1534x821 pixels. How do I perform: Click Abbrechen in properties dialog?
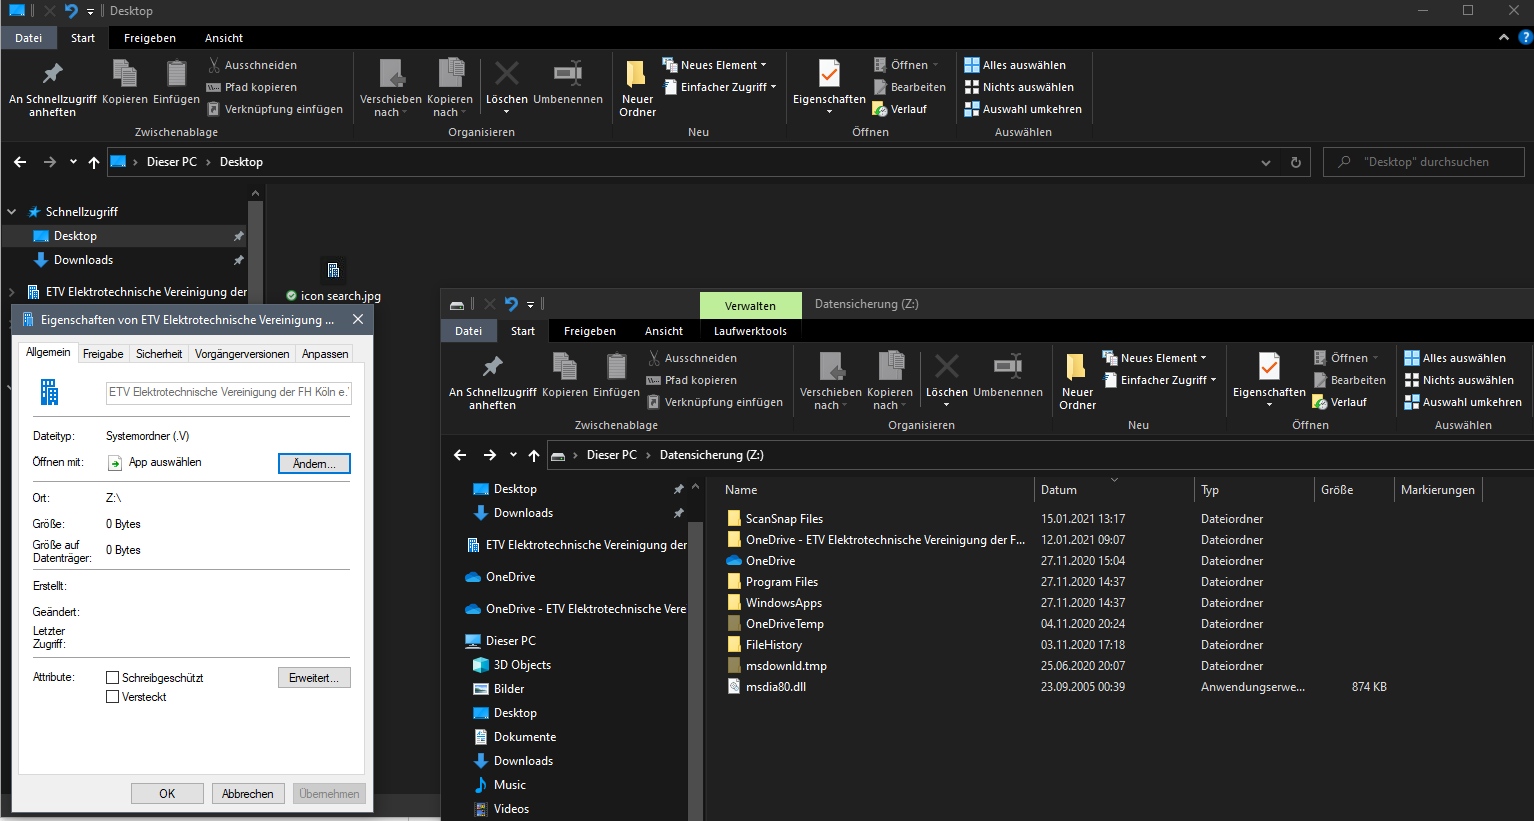click(248, 794)
